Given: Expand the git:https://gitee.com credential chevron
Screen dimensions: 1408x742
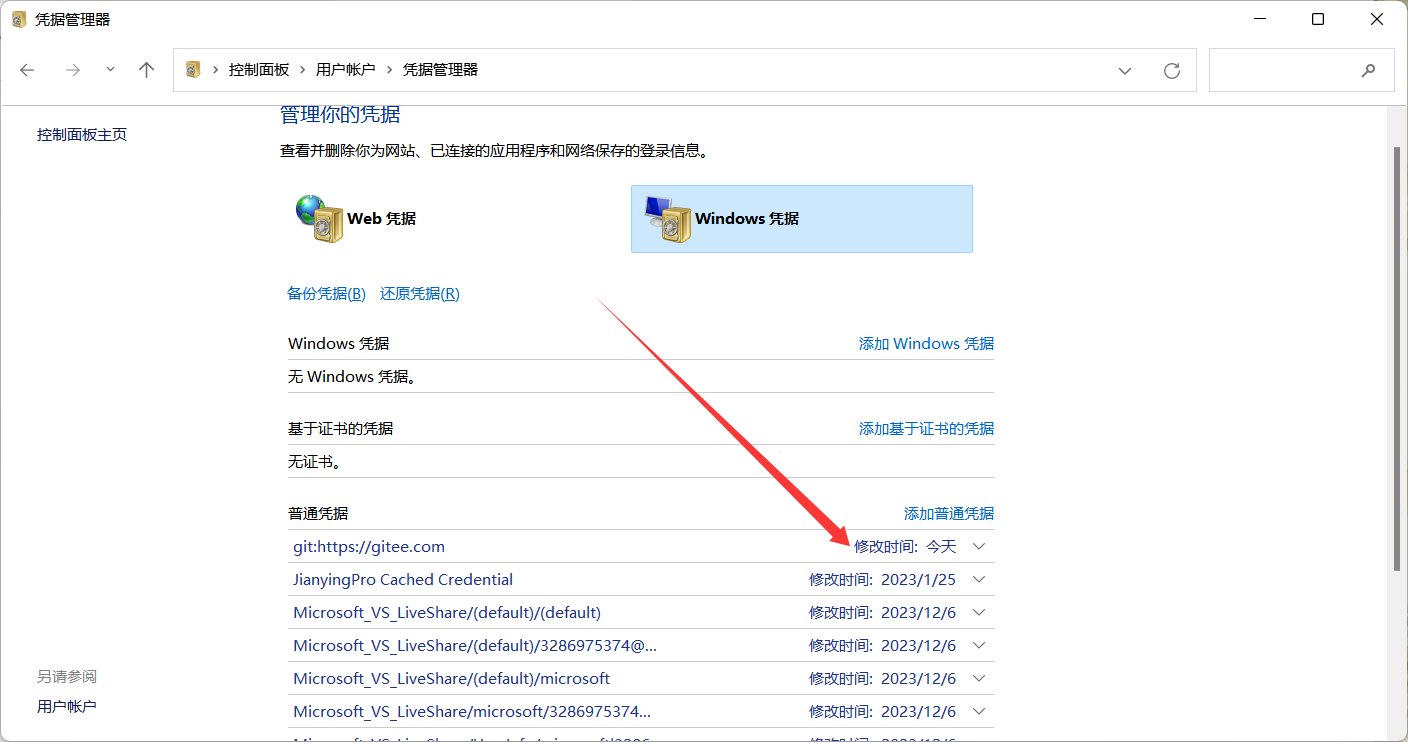Looking at the screenshot, I should (x=979, y=546).
